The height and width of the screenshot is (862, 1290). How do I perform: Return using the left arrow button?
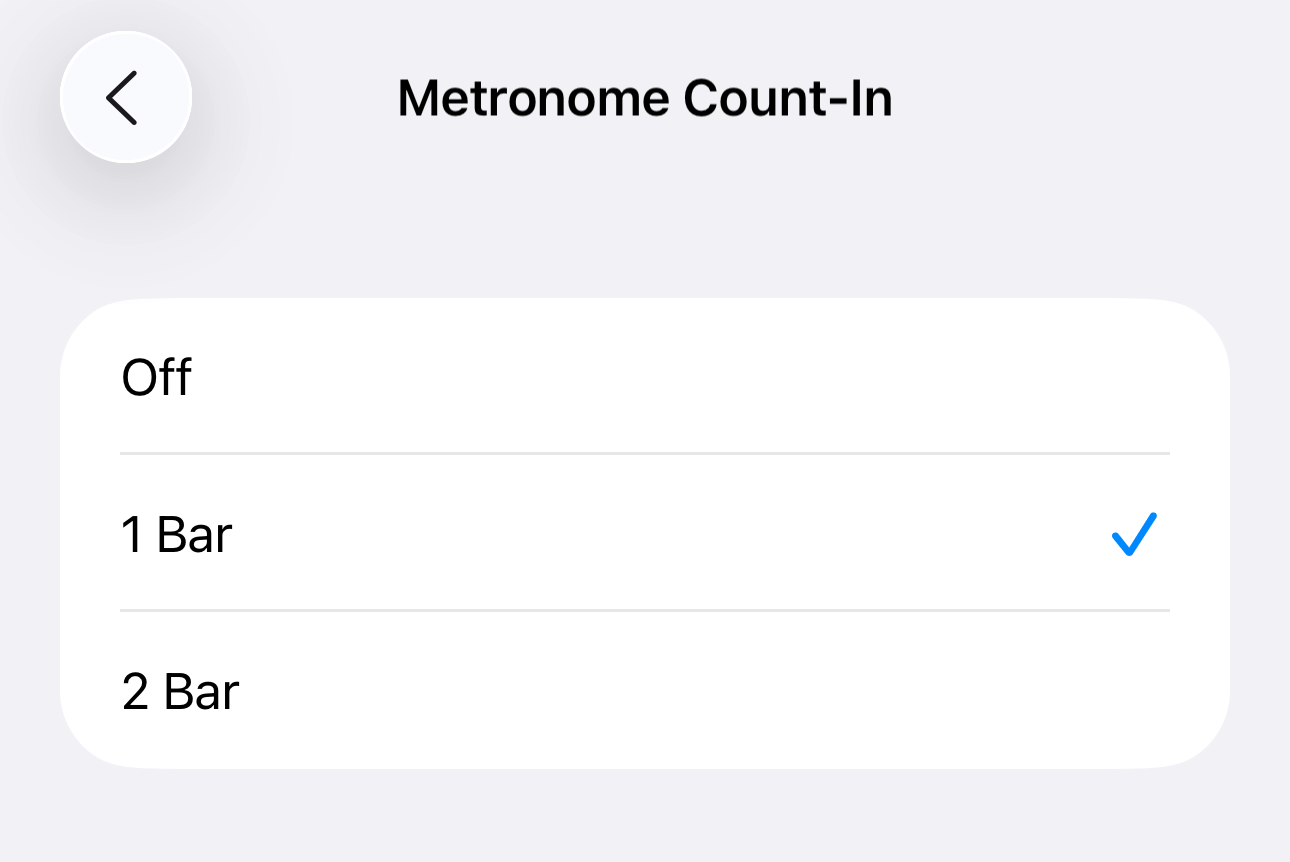pyautogui.click(x=124, y=98)
